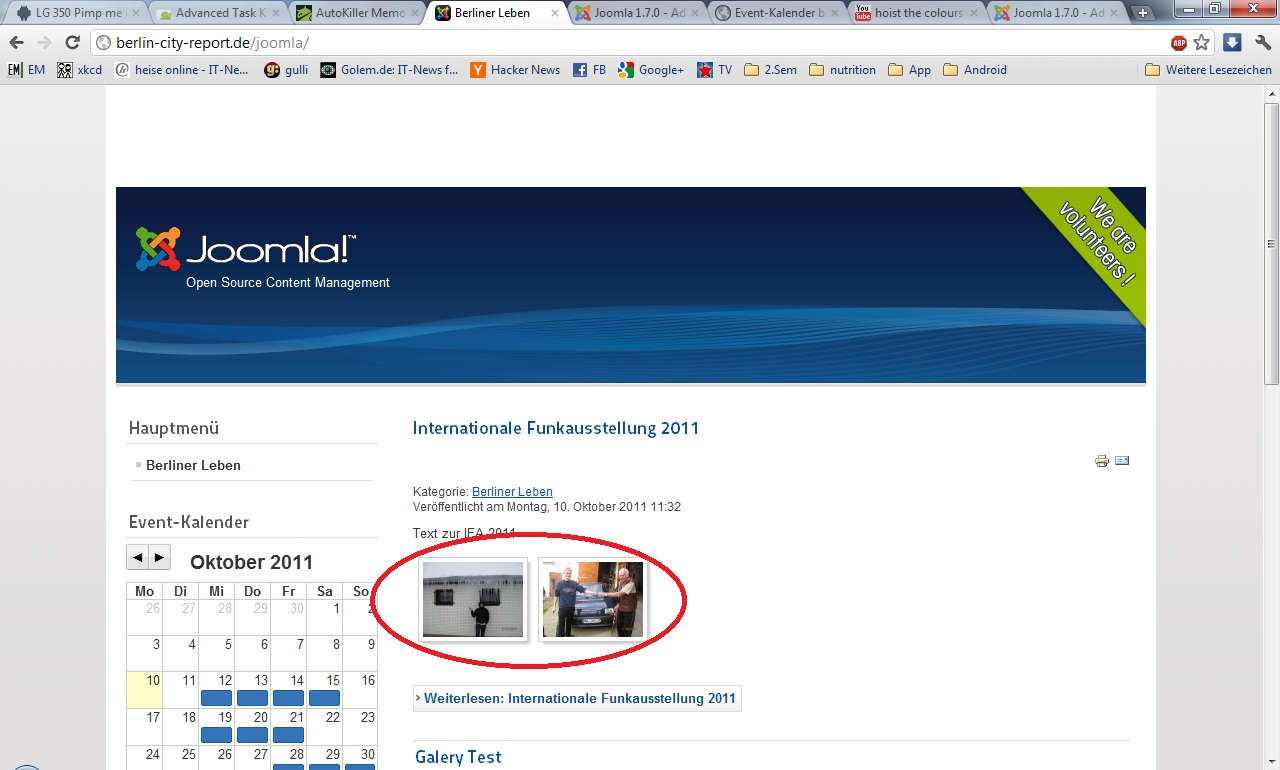
Task: Open the thumbnail of two men with car
Action: click(x=593, y=599)
